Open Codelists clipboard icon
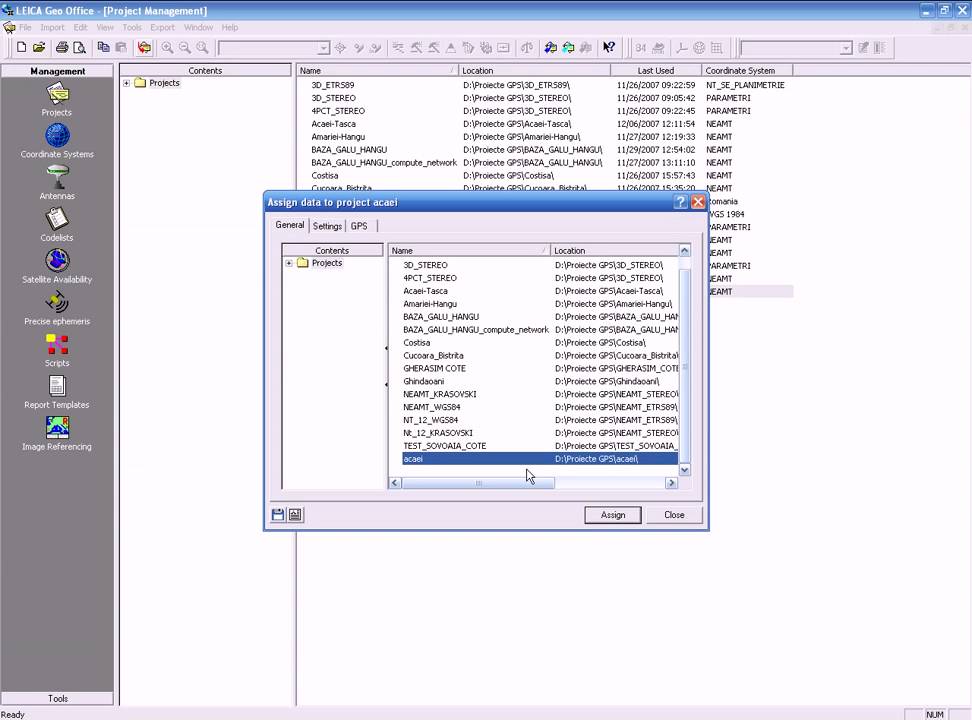 coord(57,224)
